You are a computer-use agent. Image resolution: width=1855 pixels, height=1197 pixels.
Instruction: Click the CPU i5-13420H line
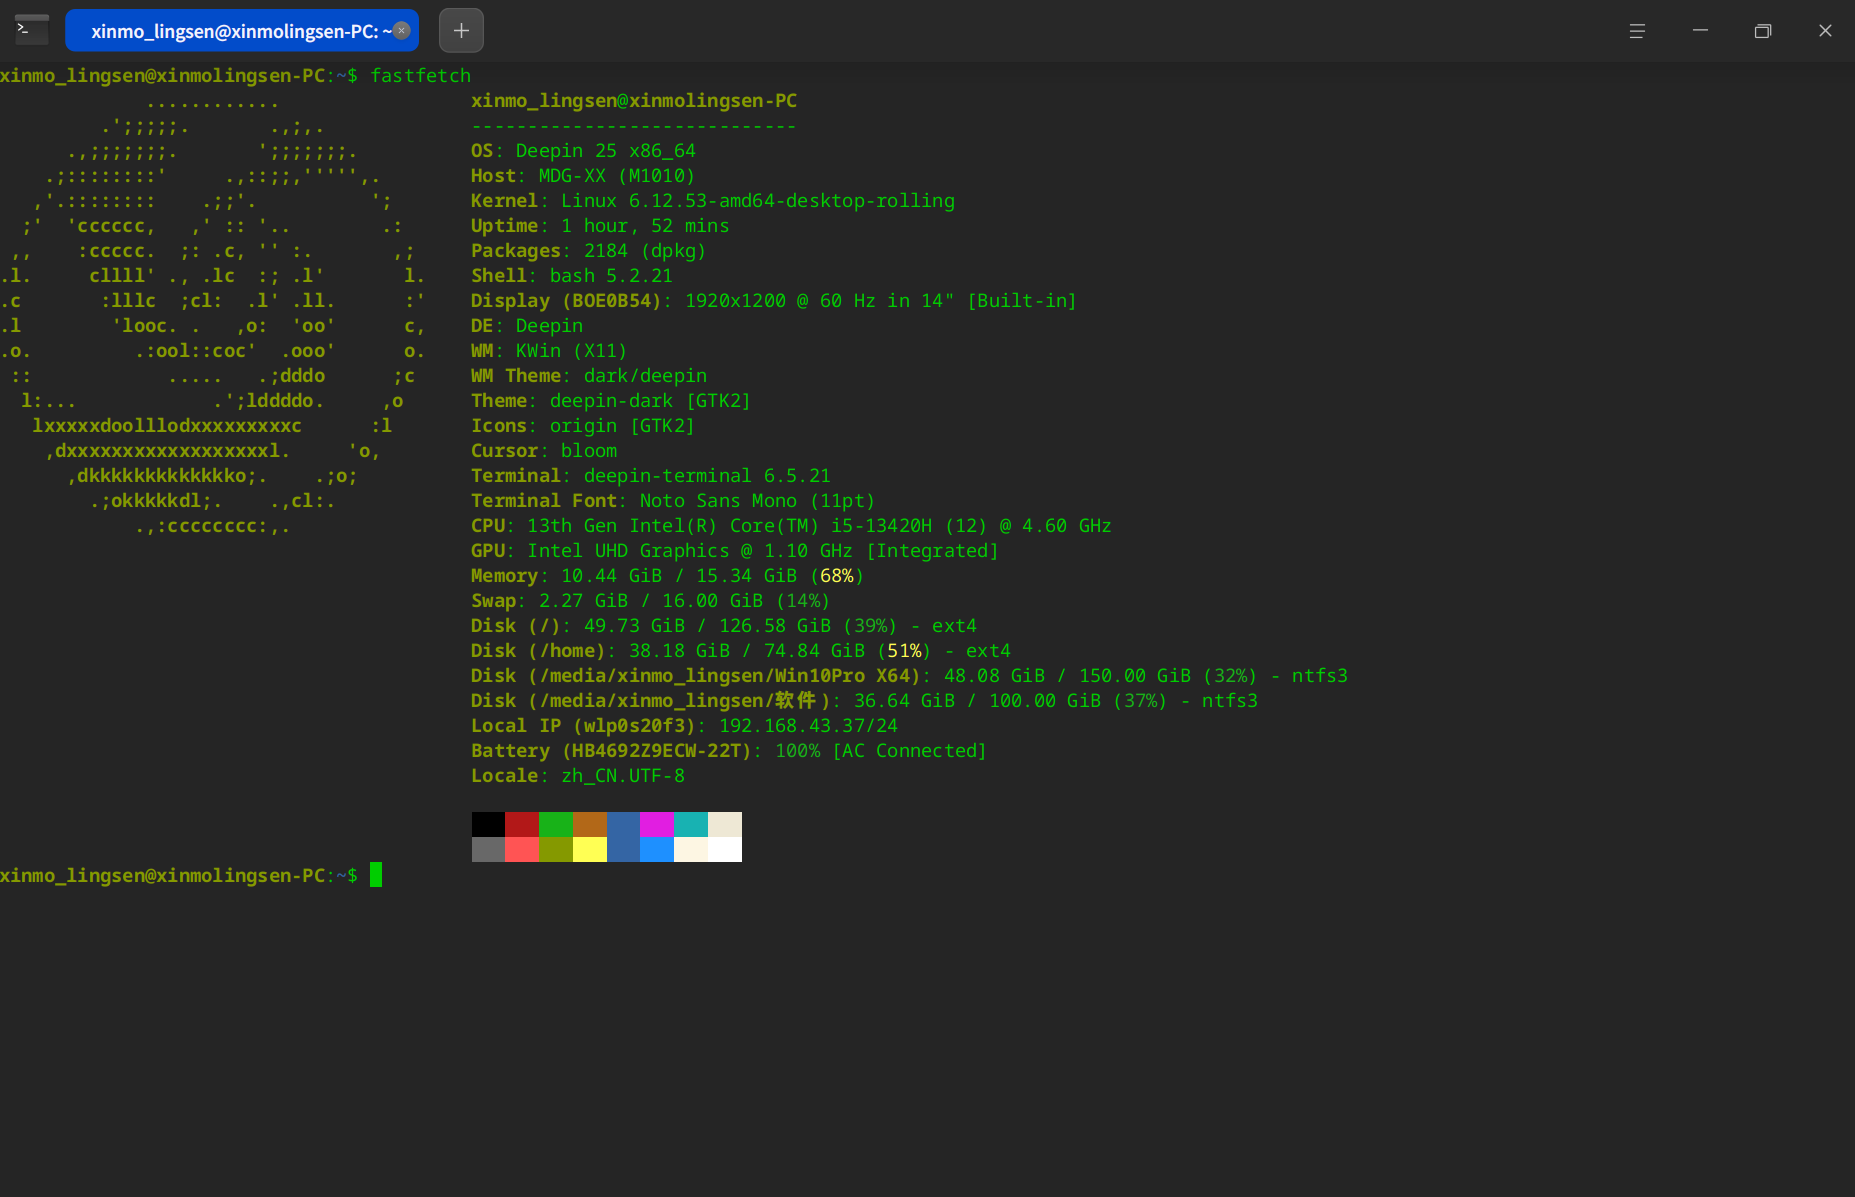coord(791,526)
